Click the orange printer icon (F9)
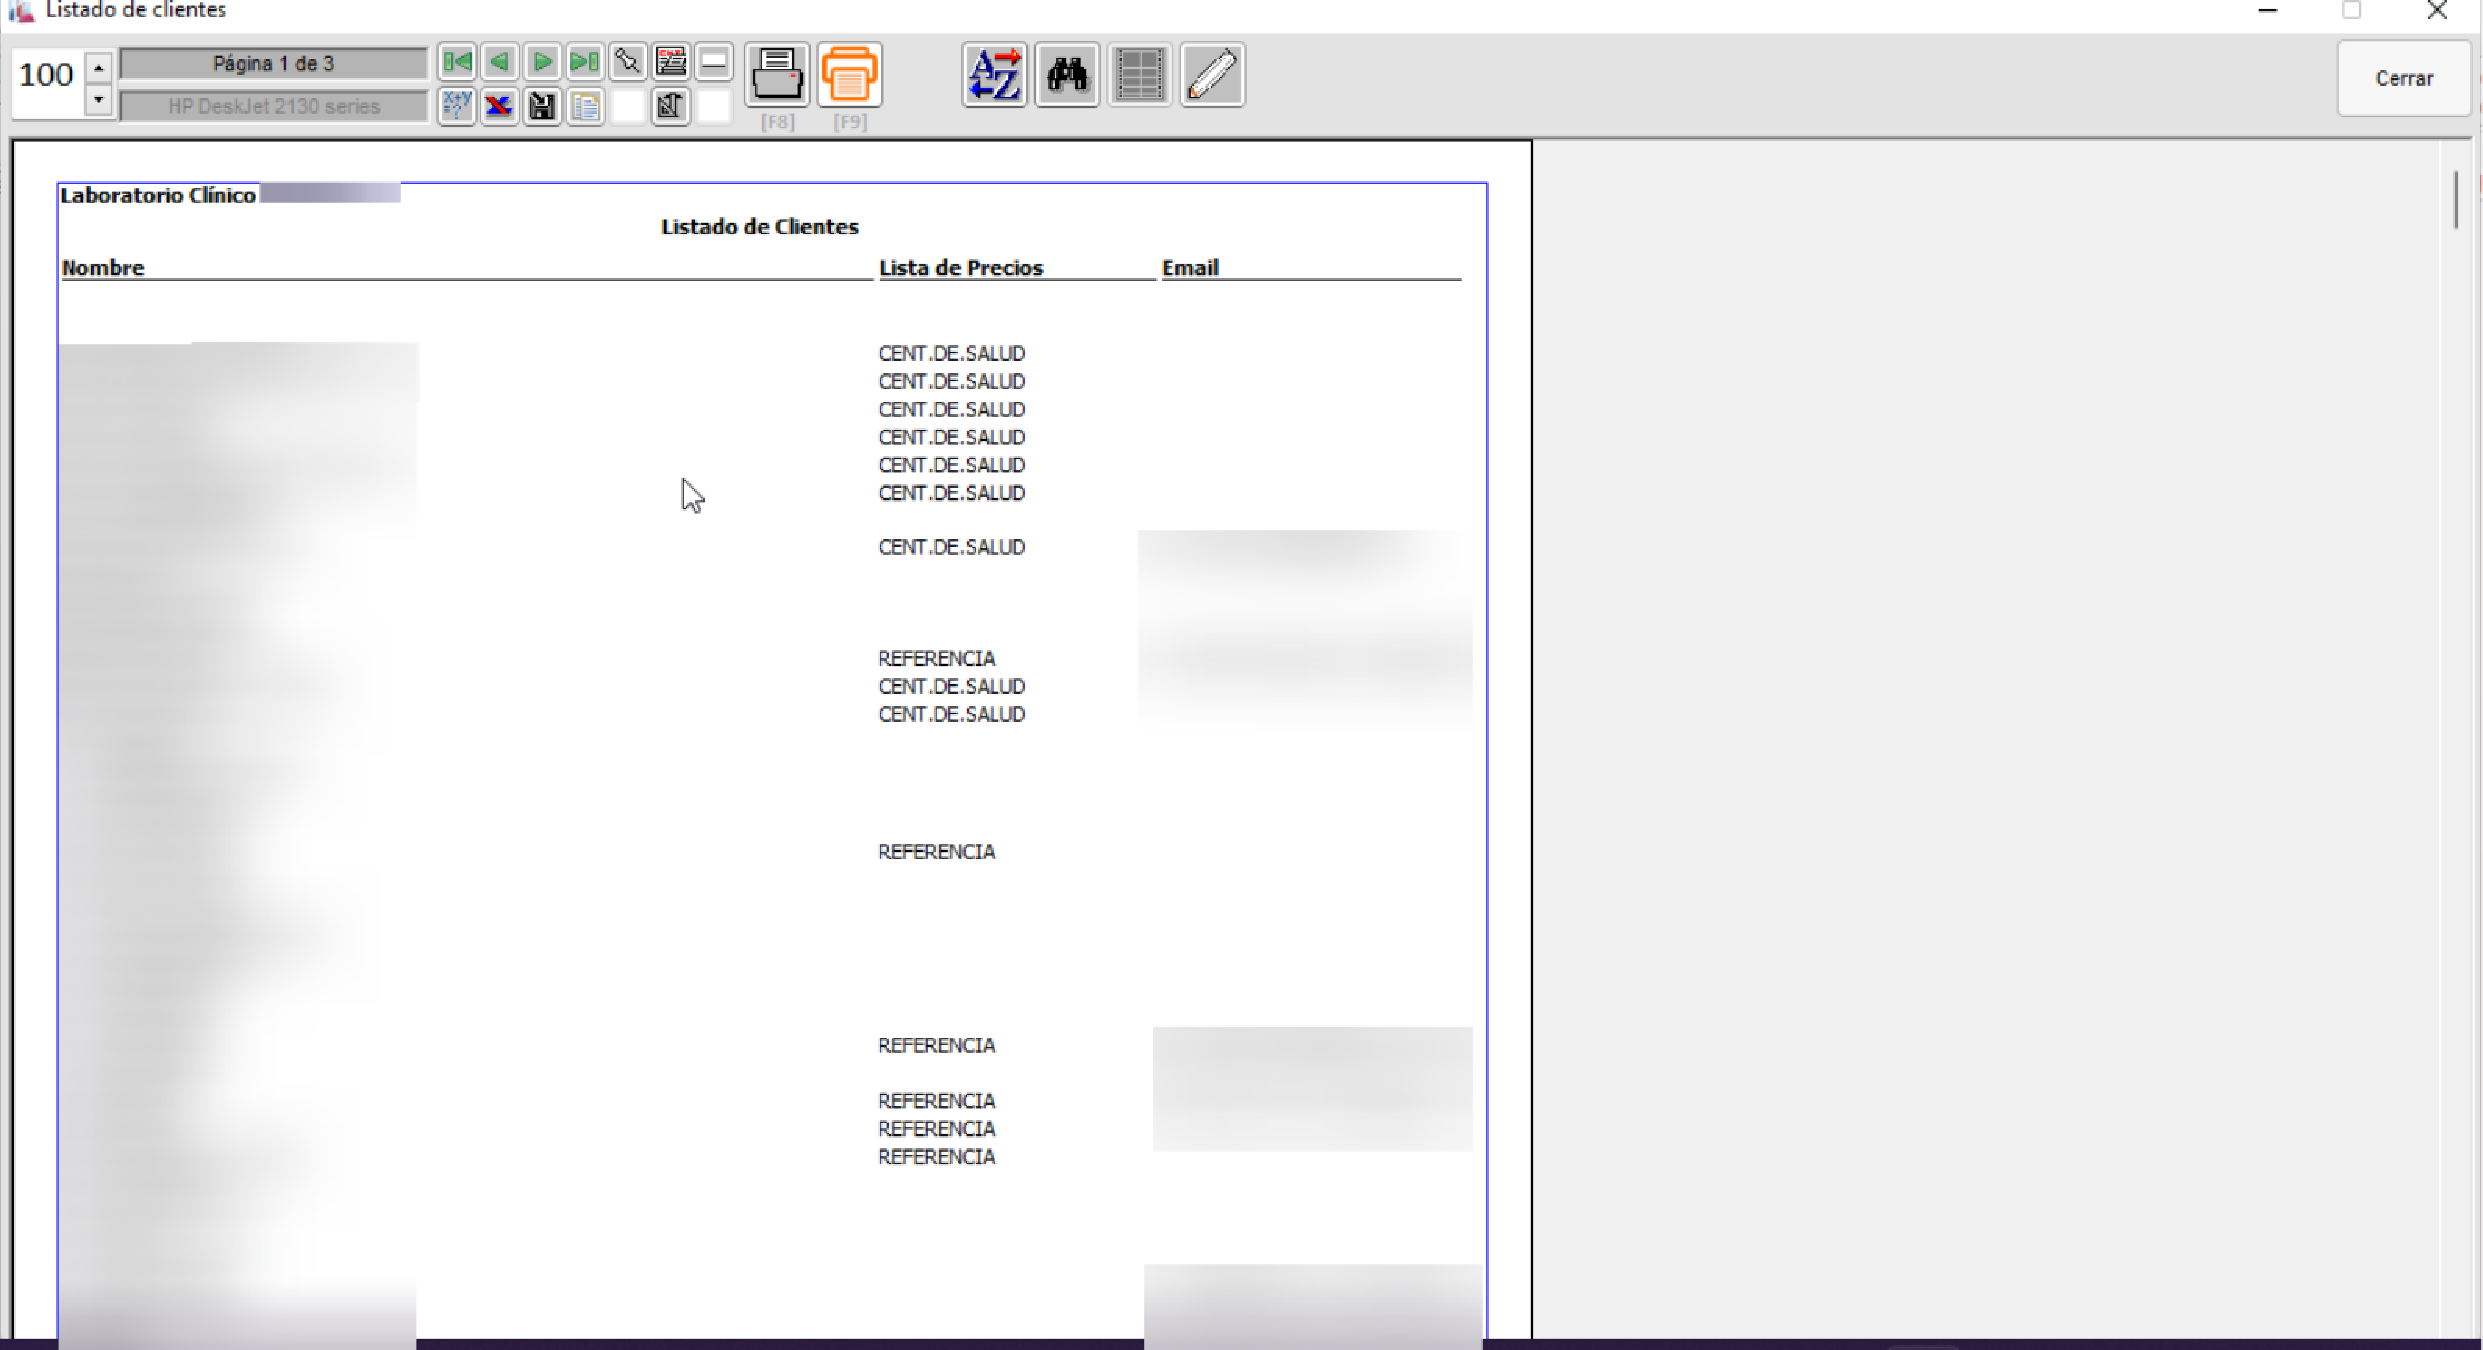 point(849,74)
